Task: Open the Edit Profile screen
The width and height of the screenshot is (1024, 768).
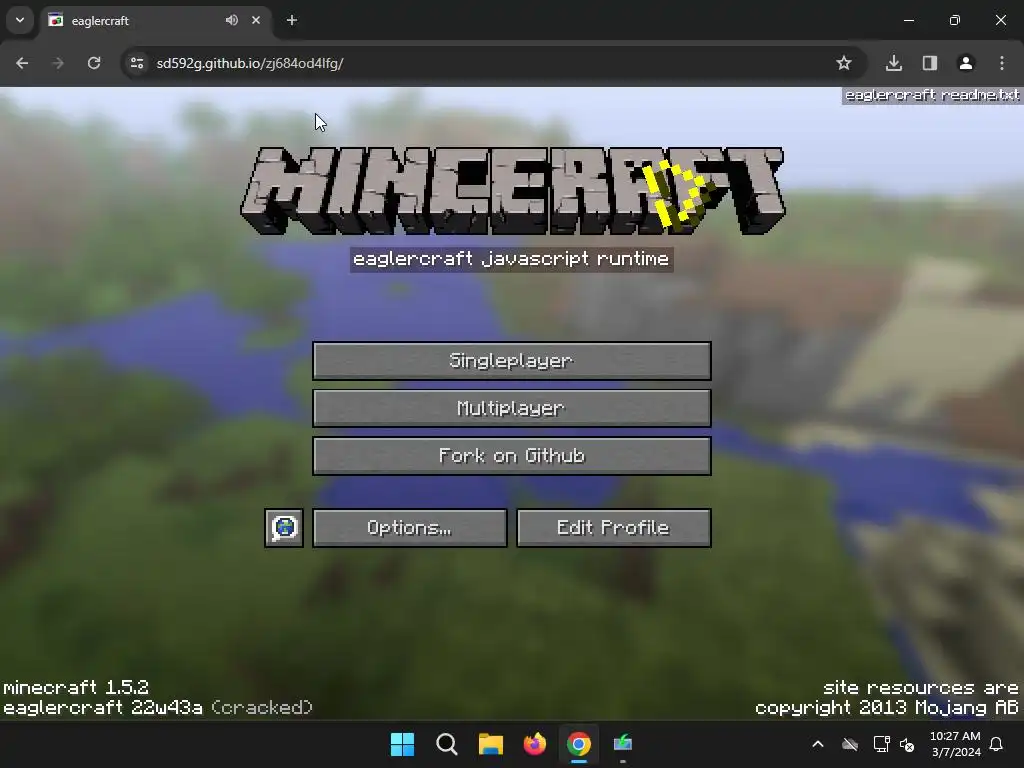Action: coord(613,528)
